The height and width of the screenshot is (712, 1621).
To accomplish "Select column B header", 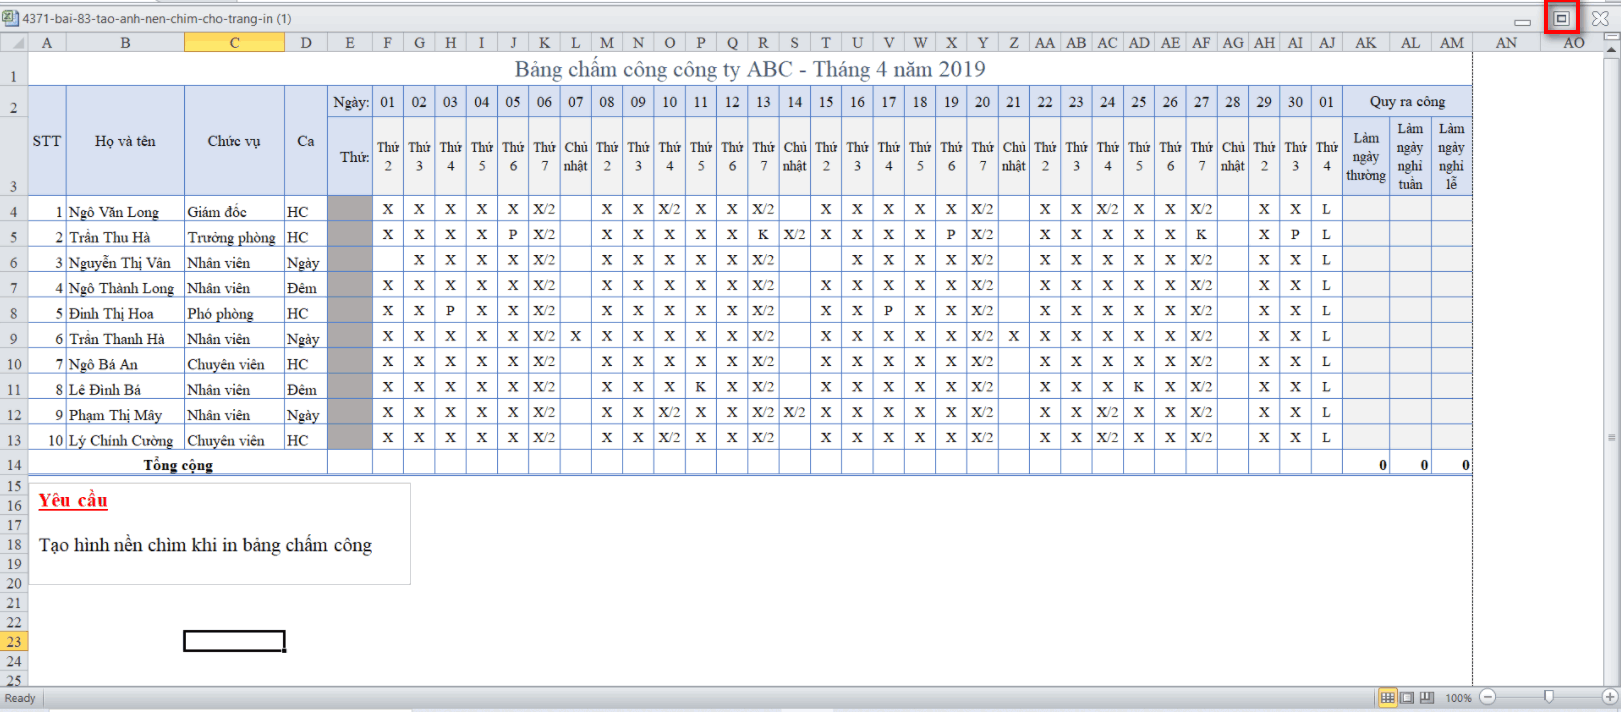I will [125, 43].
